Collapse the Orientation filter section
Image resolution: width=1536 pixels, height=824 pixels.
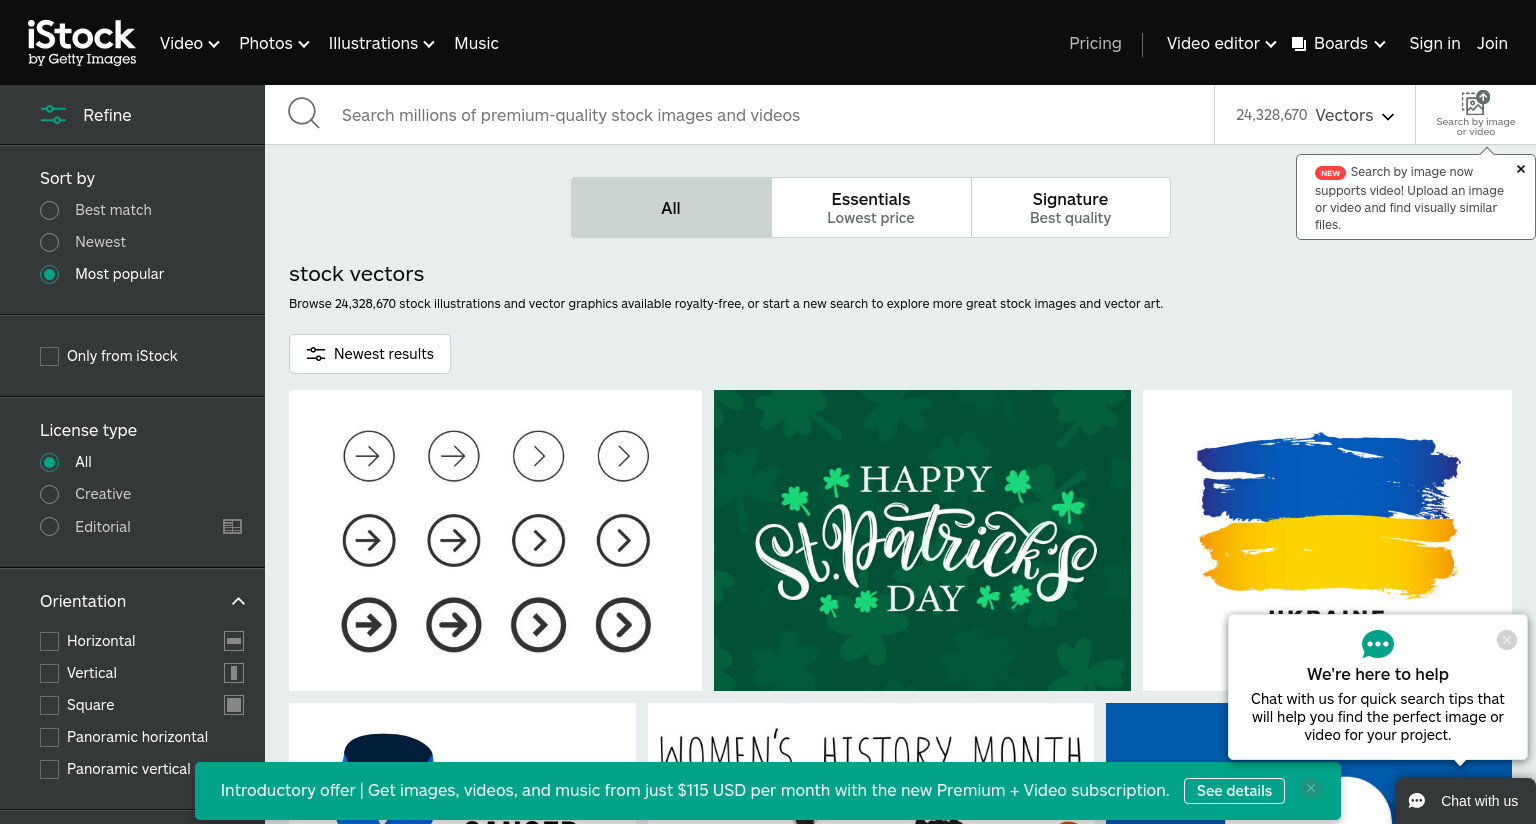click(238, 601)
